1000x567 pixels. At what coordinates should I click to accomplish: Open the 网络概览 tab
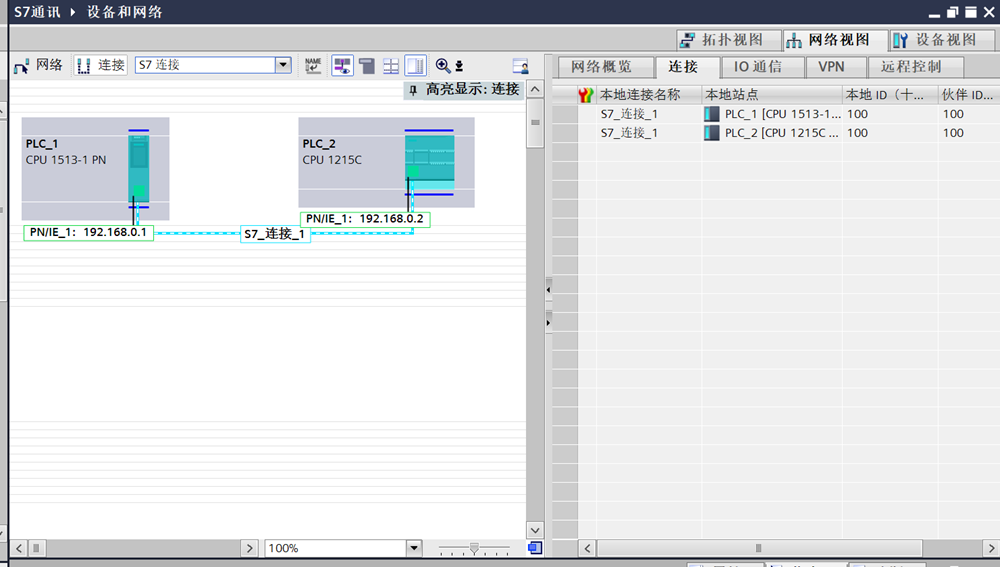tap(601, 67)
